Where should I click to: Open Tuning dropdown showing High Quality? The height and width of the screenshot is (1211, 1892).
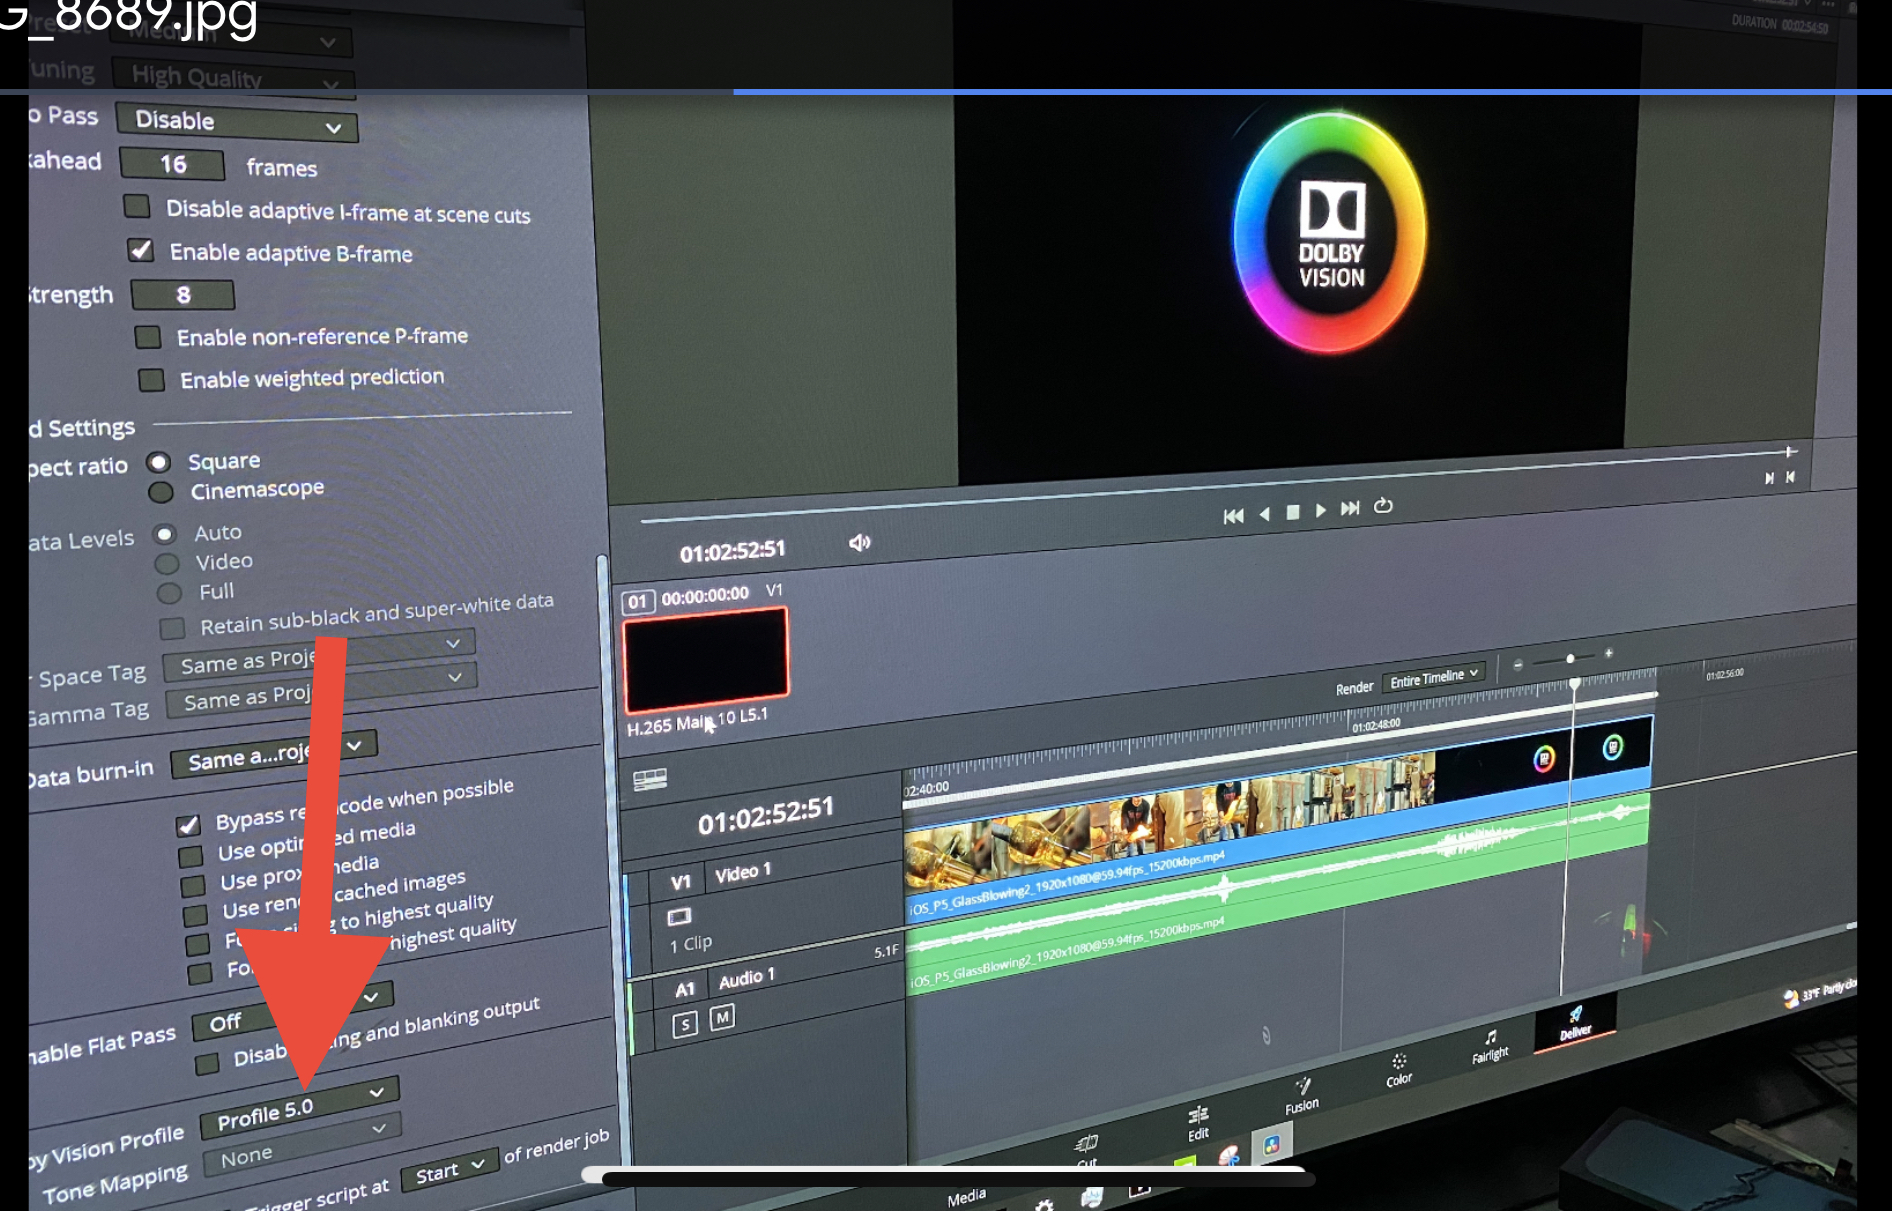(234, 78)
